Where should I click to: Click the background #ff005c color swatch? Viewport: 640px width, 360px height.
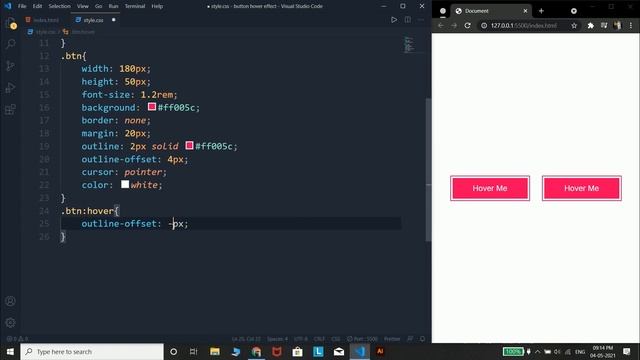pos(152,107)
